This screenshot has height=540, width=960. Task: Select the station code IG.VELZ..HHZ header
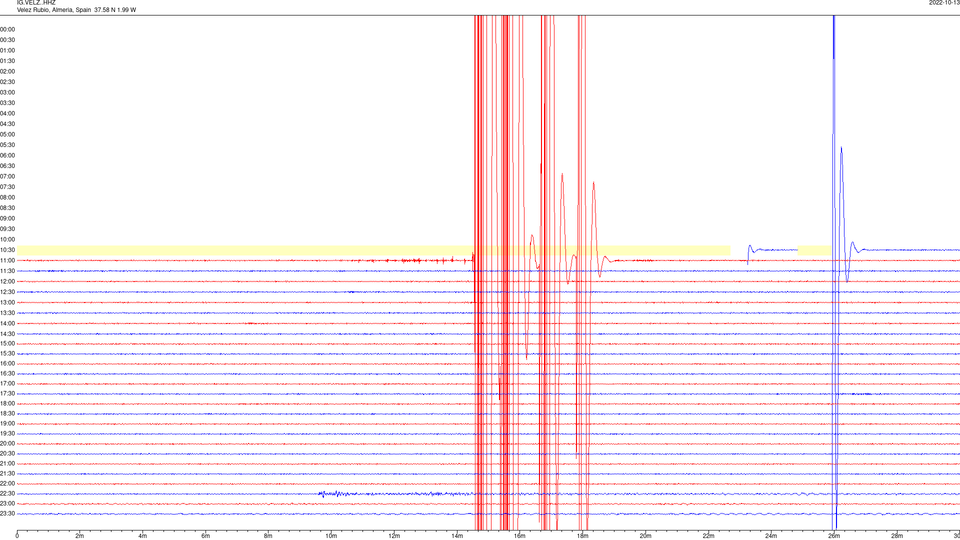click(x=36, y=2)
